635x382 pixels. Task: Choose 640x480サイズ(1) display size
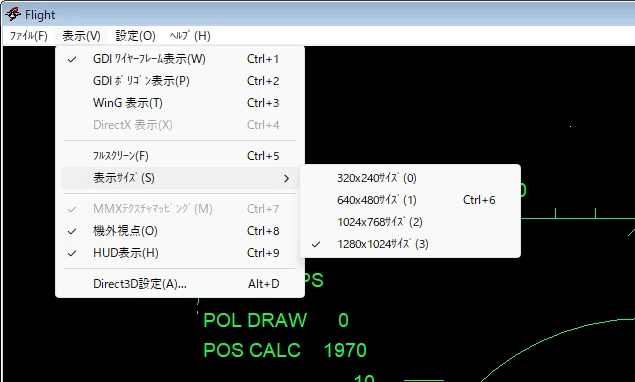(x=410, y=200)
